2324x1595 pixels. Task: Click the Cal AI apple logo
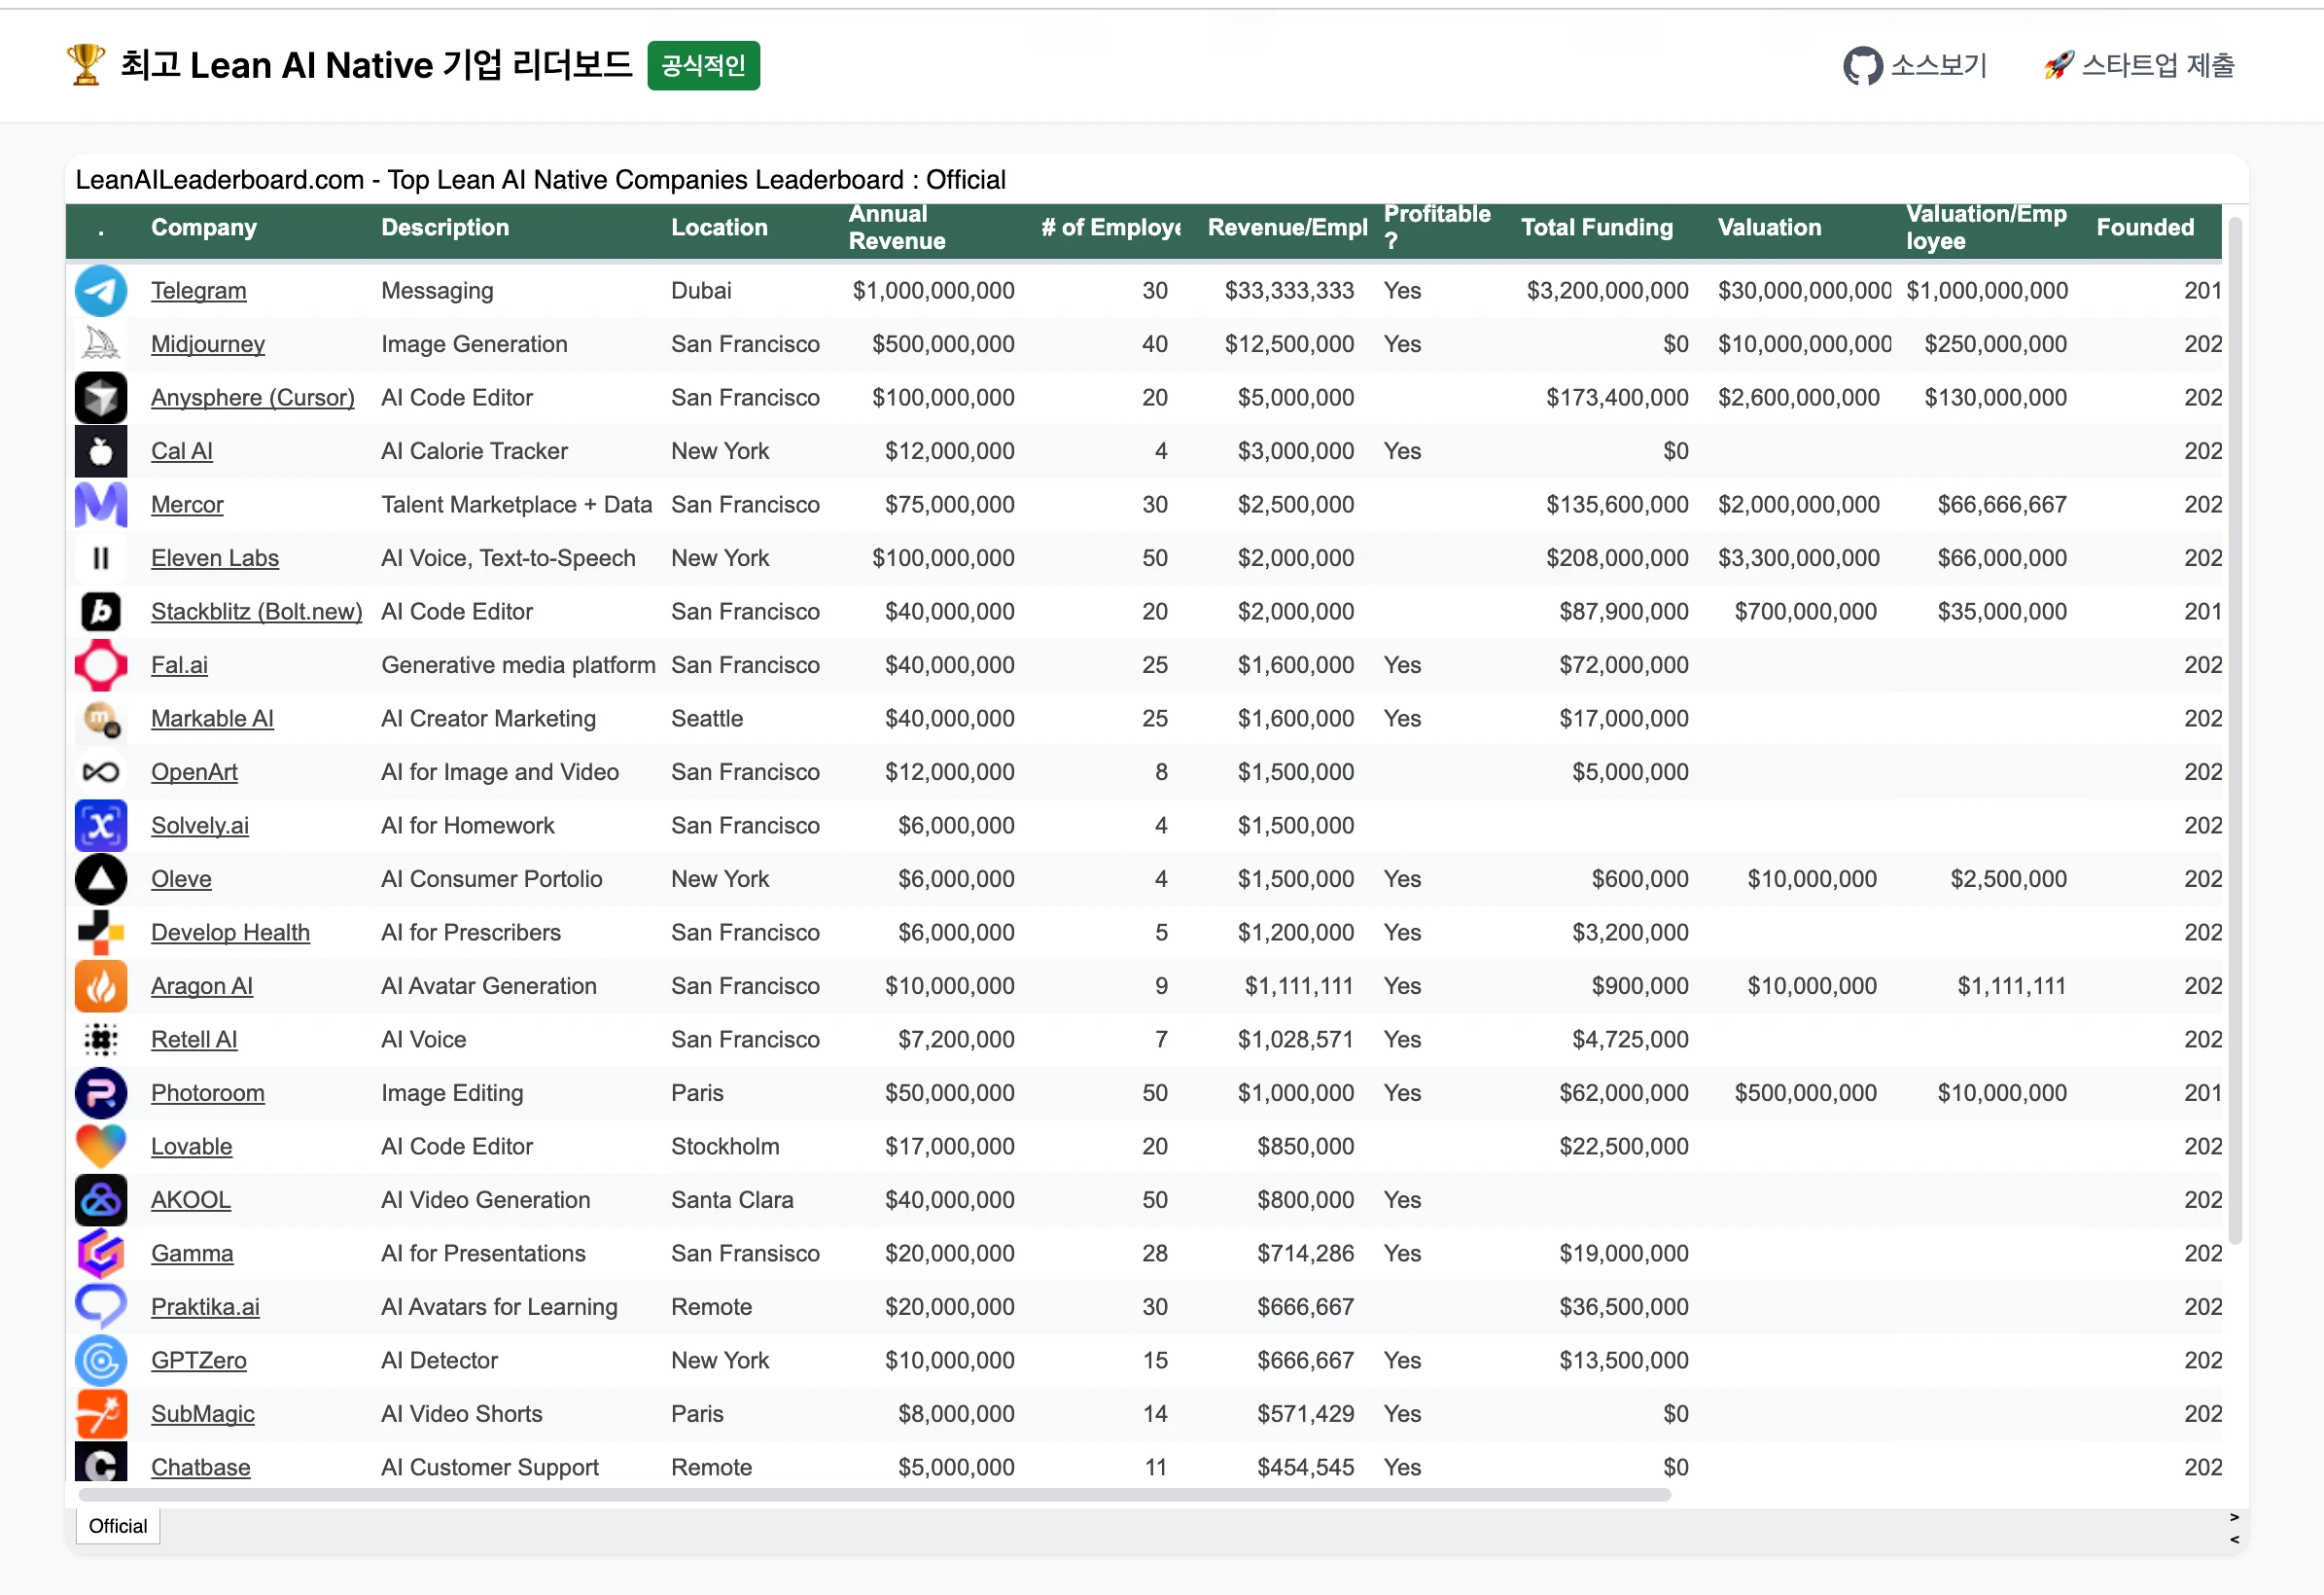coord(101,451)
